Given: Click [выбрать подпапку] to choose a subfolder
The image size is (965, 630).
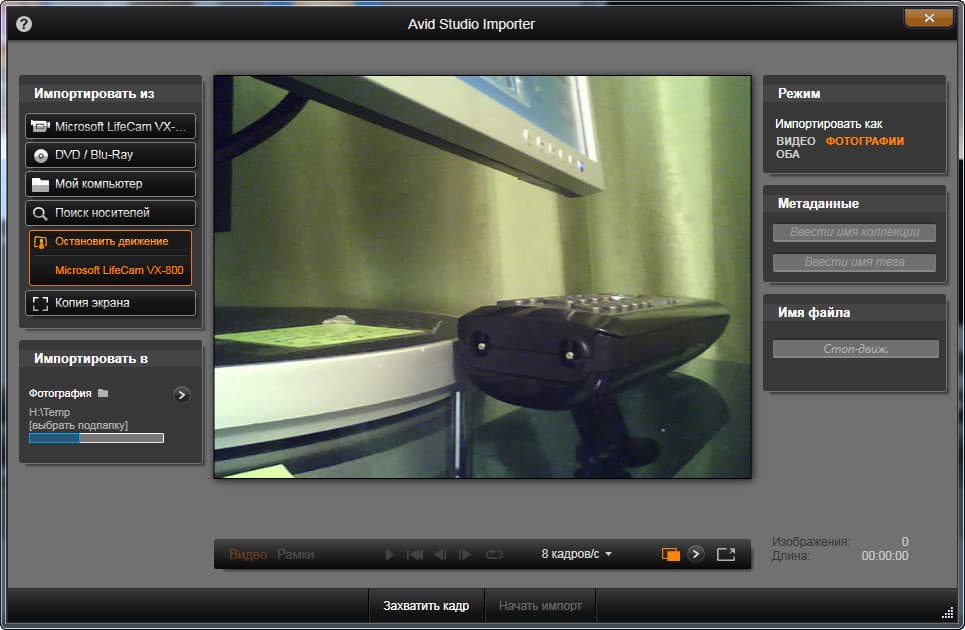Looking at the screenshot, I should pyautogui.click(x=78, y=425).
